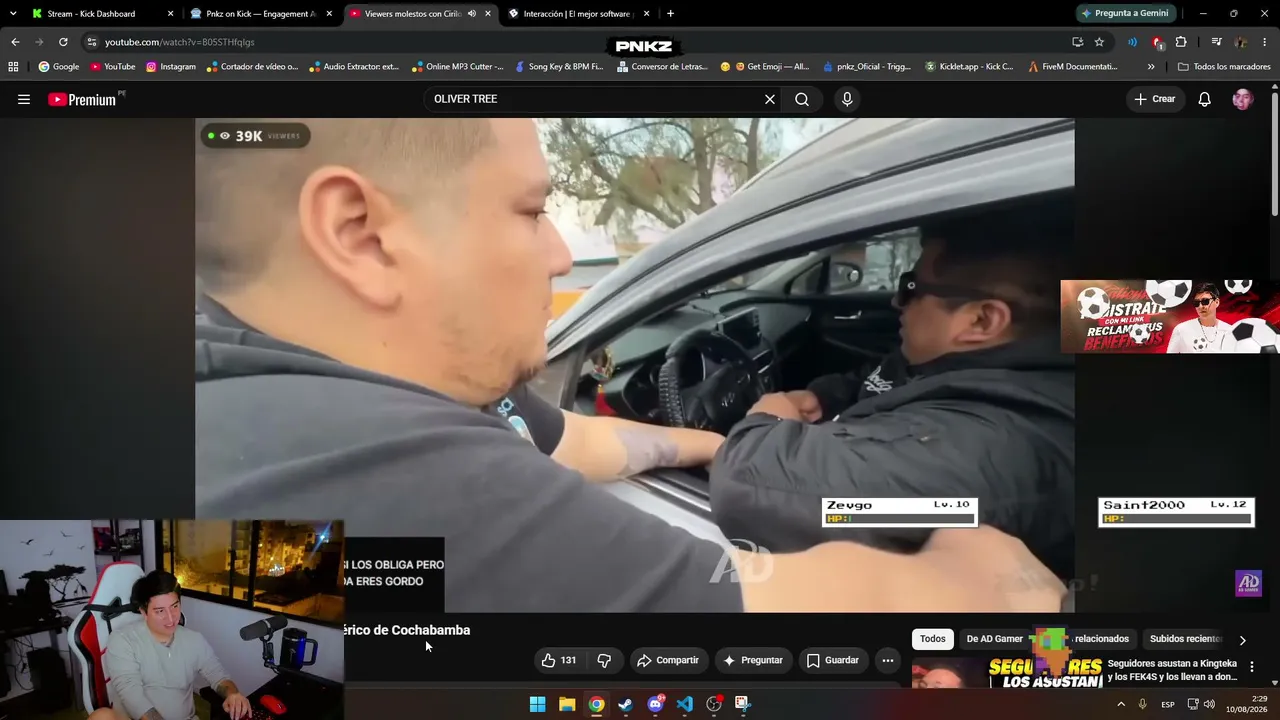The height and width of the screenshot is (720, 1280).
Task: Open the Conversor de Letras bookmark
Action: [662, 67]
